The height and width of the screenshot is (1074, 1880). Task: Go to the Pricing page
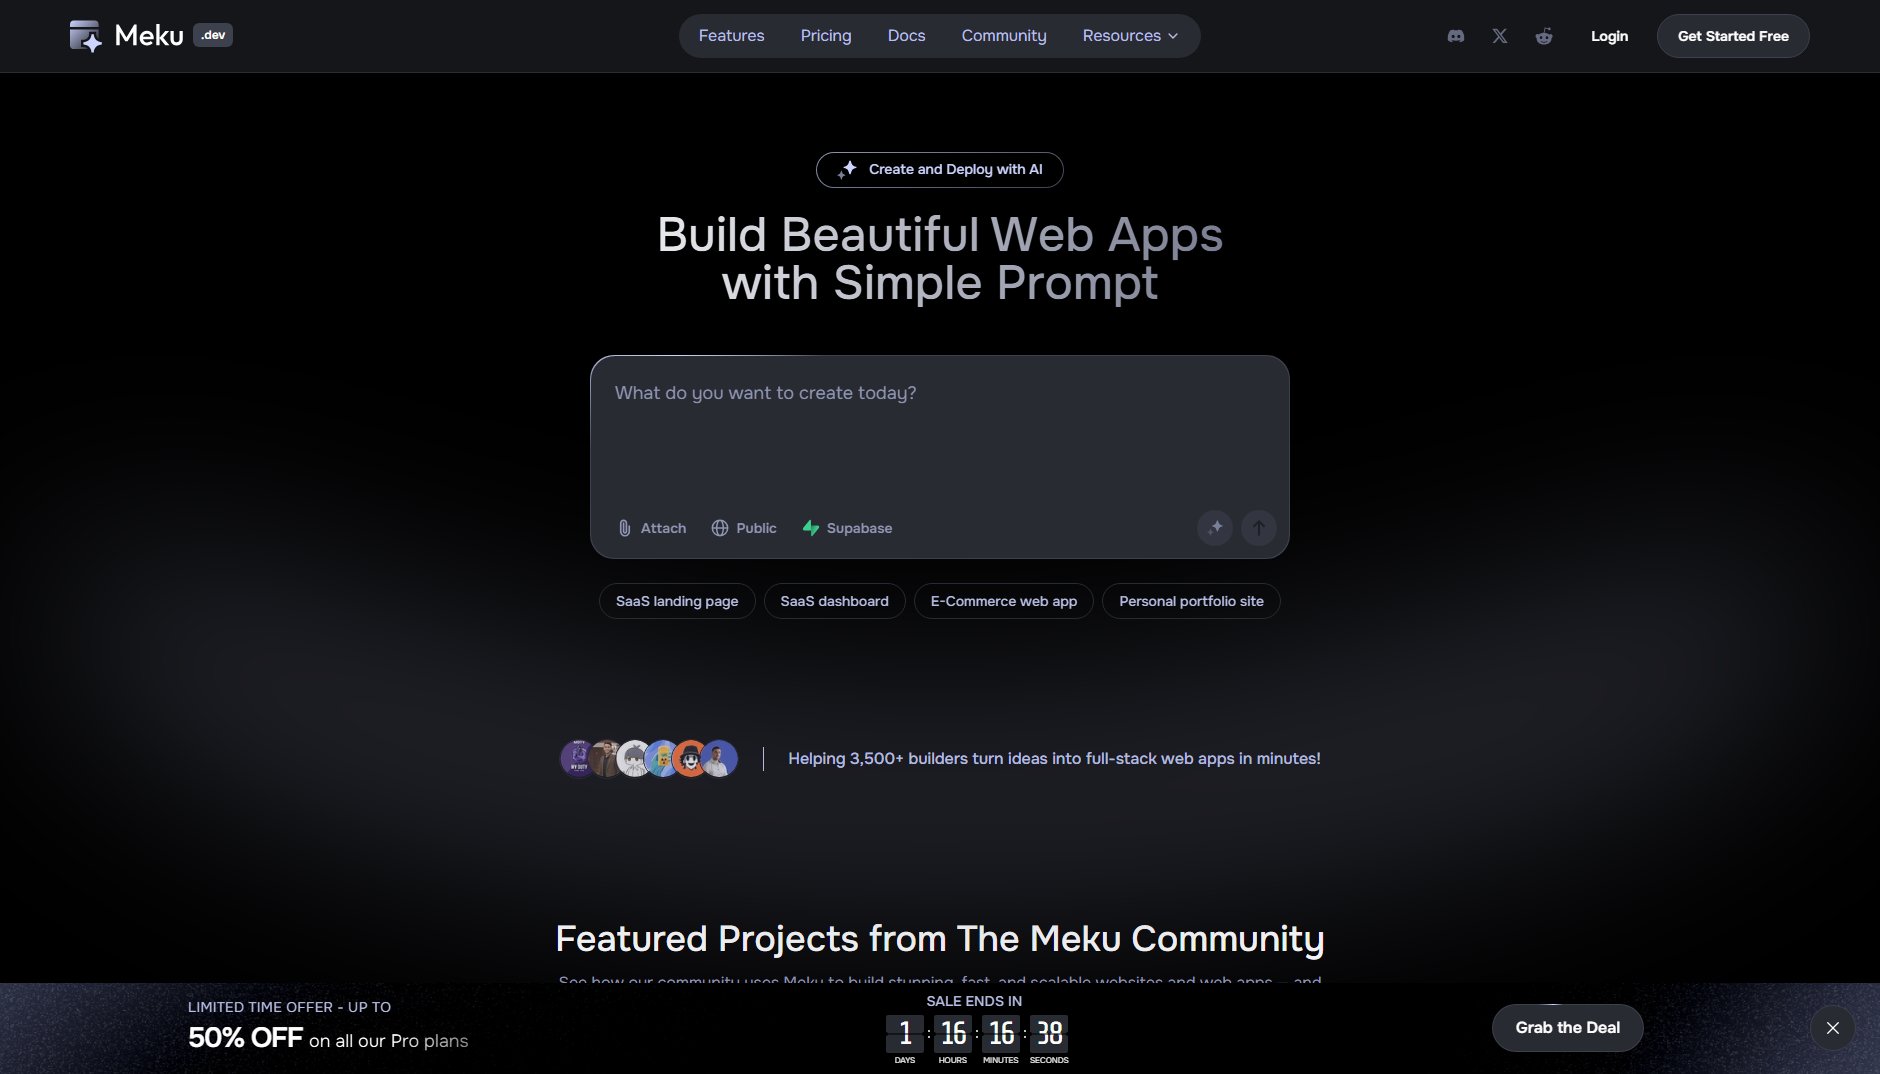coord(826,36)
